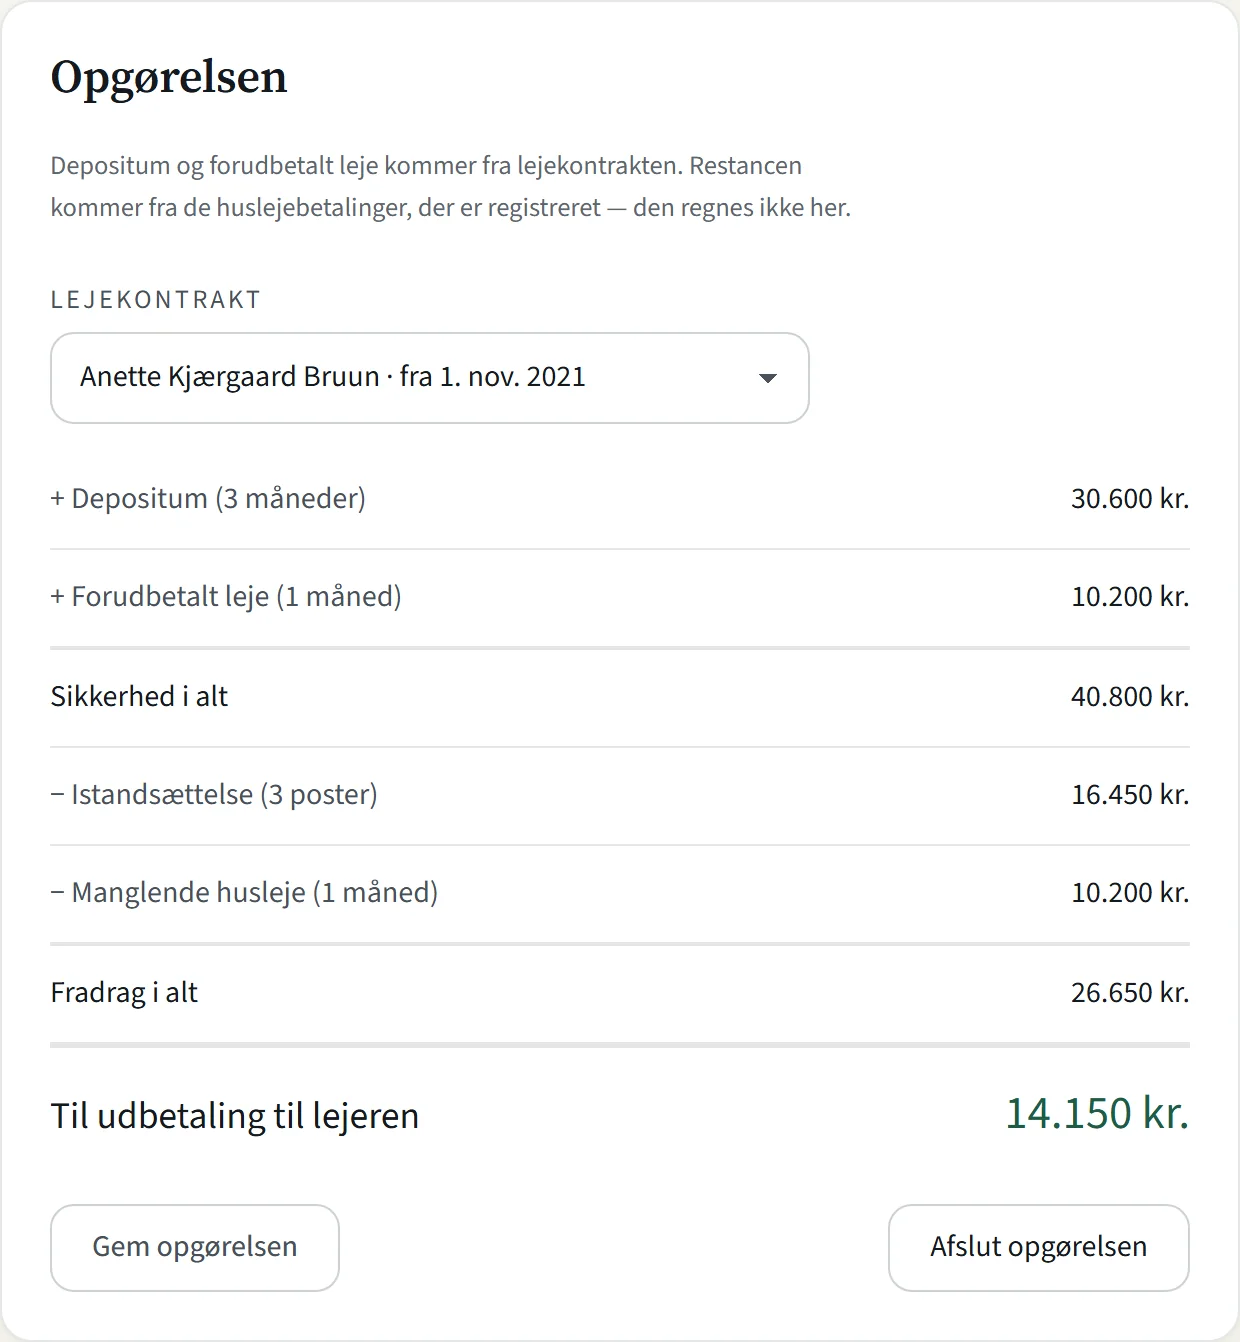
Task: Click the 'Til udbetaling til lejeren' label
Action: point(235,1115)
